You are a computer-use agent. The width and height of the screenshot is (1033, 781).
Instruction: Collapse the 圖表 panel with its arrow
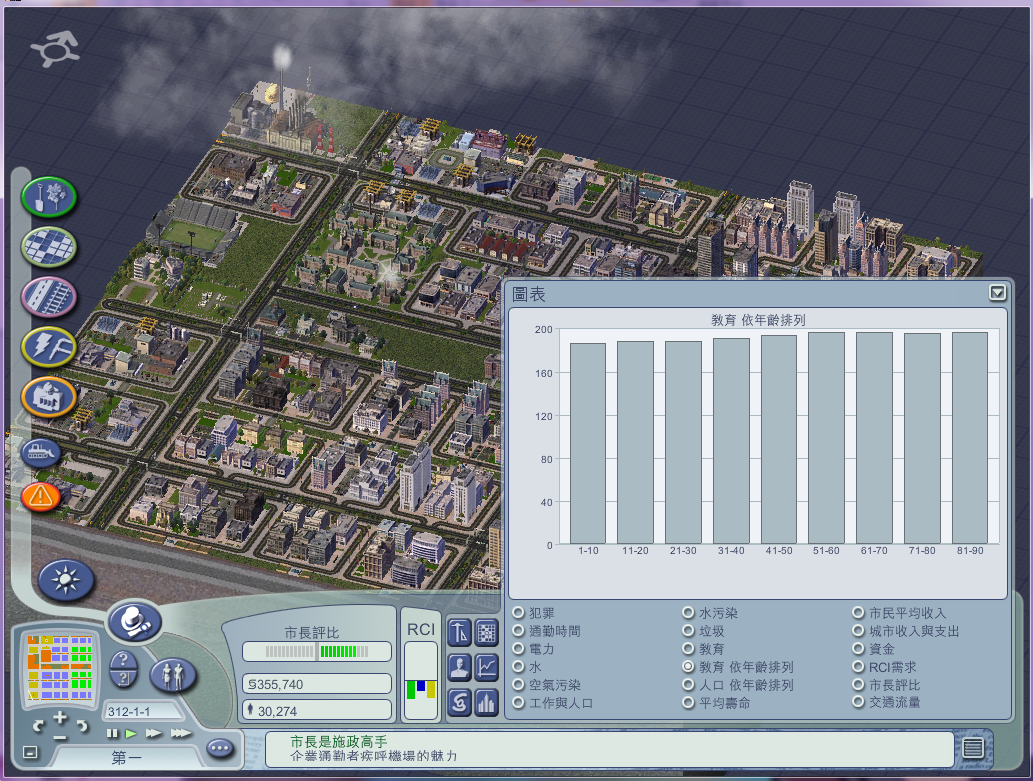pos(997,293)
